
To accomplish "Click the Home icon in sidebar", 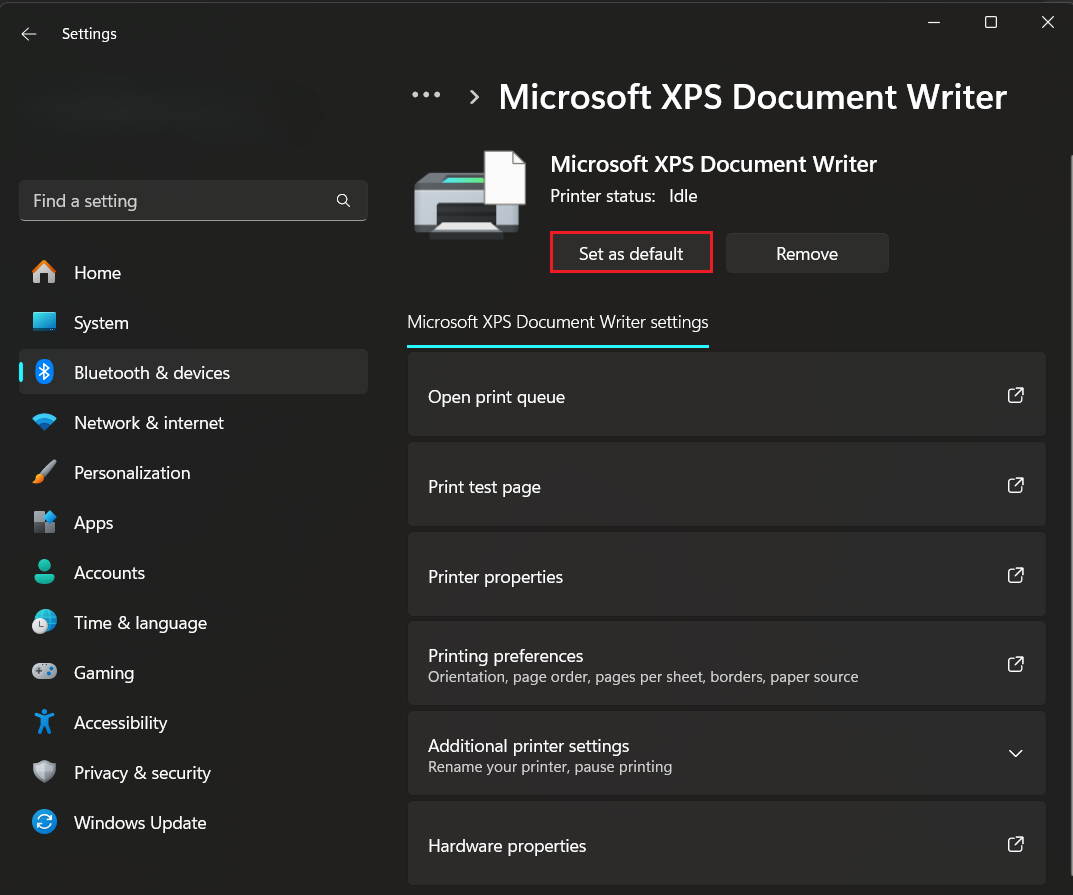I will tap(44, 272).
